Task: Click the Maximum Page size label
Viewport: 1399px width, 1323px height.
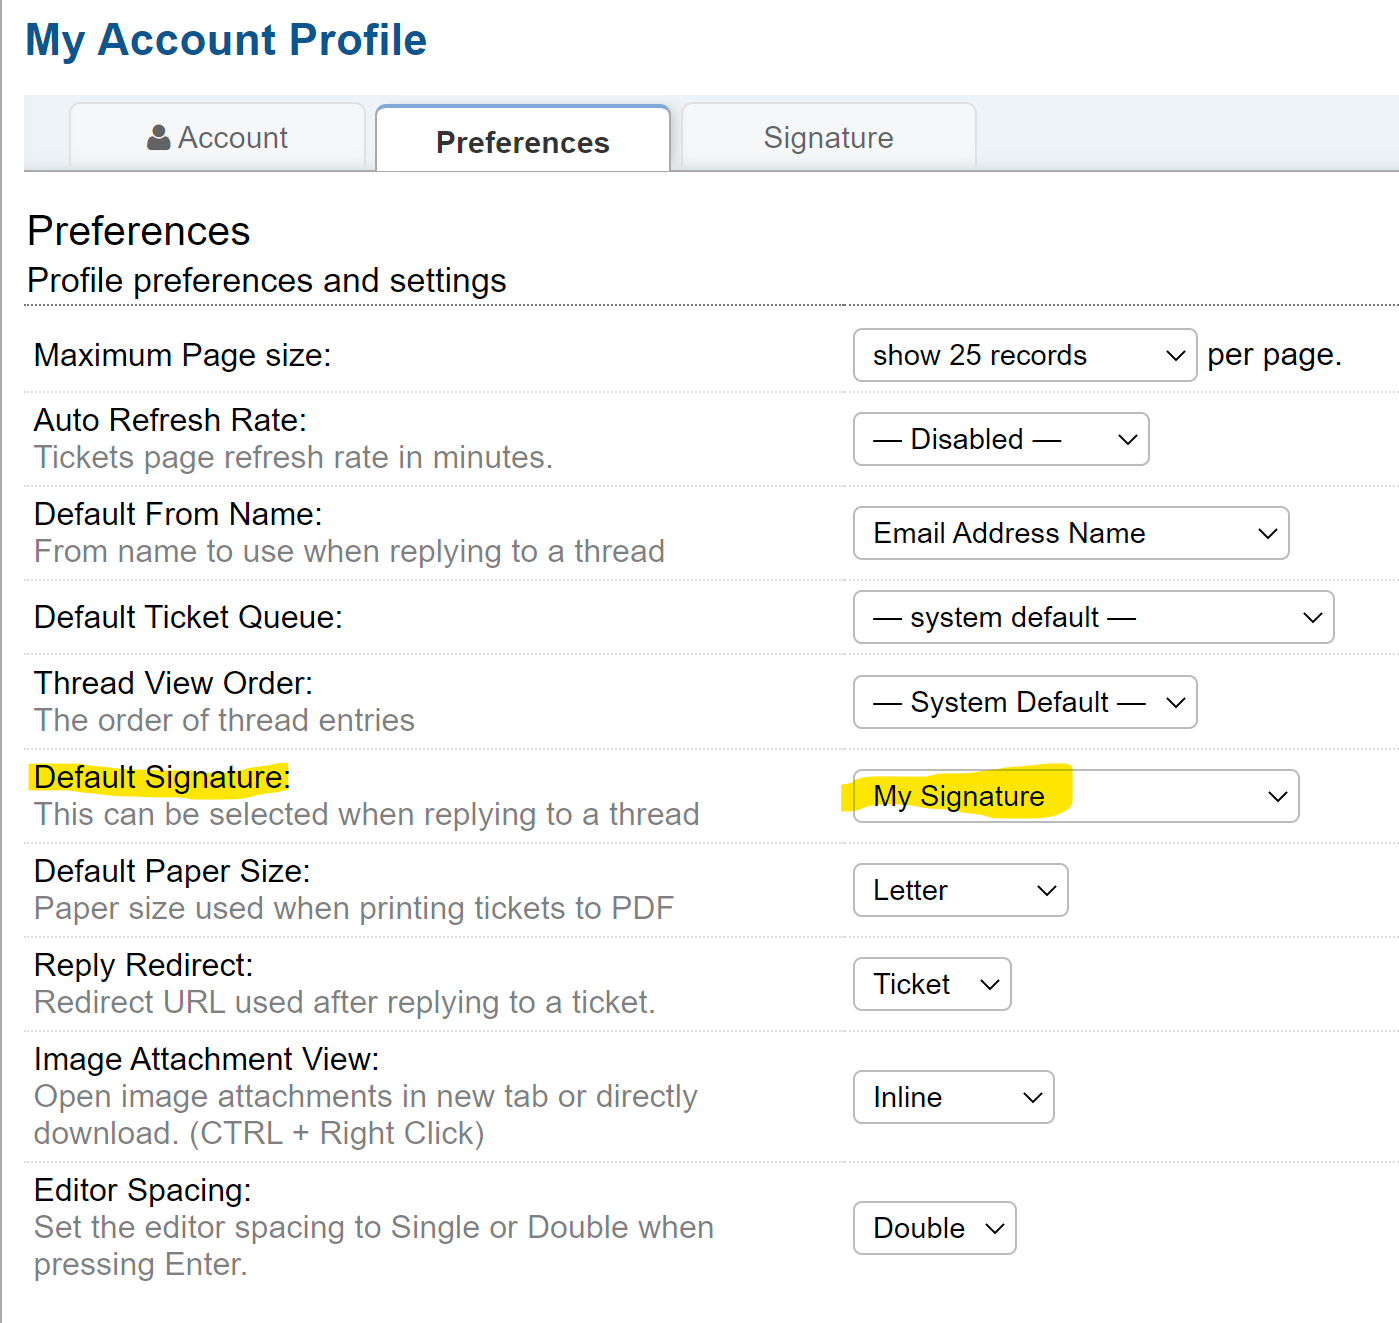Action: [182, 355]
